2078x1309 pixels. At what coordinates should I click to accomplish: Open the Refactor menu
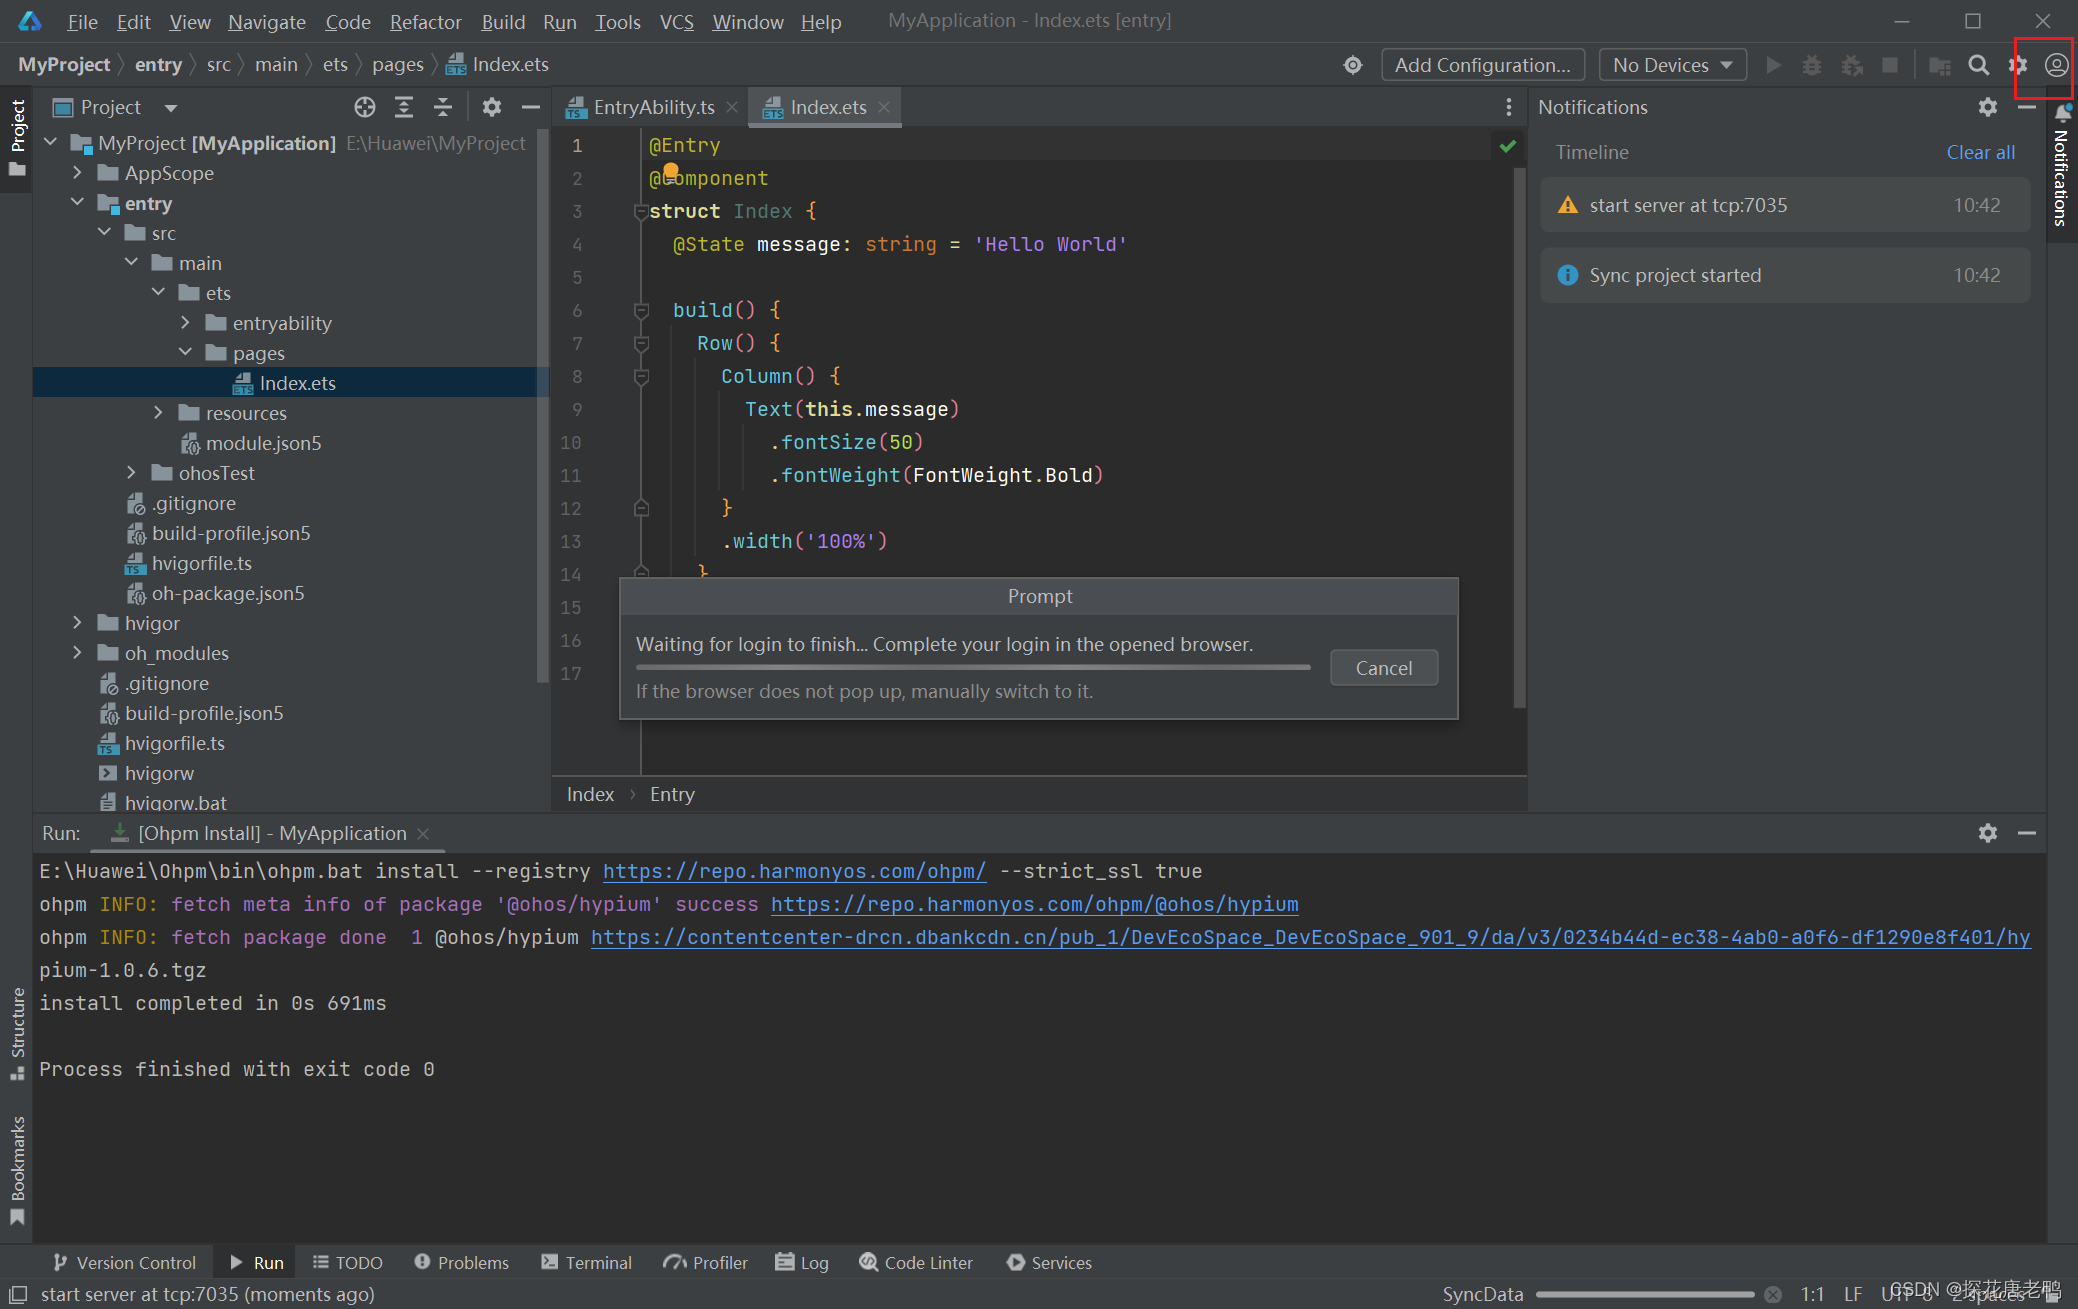click(x=425, y=22)
